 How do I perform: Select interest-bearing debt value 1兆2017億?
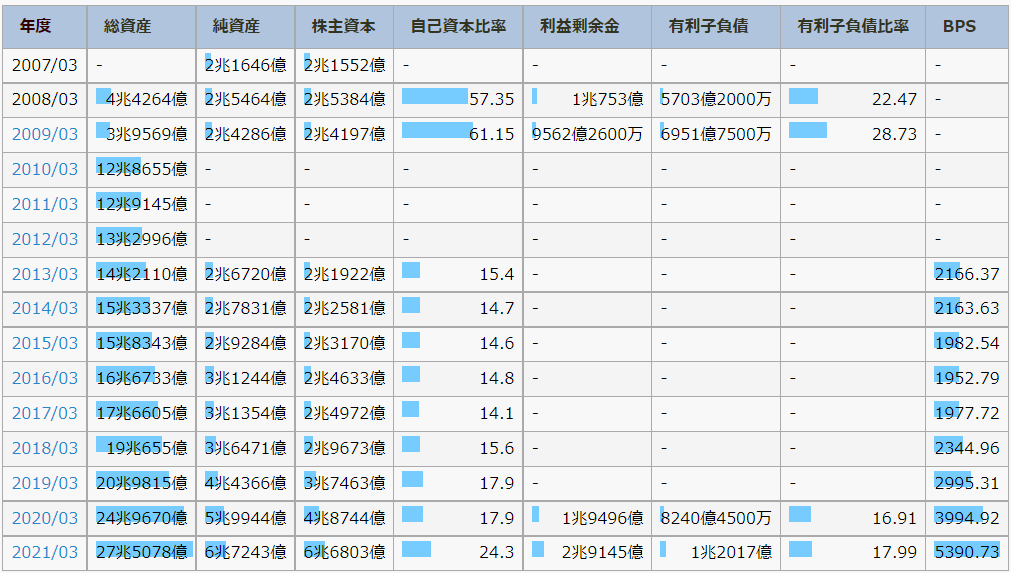click(731, 552)
